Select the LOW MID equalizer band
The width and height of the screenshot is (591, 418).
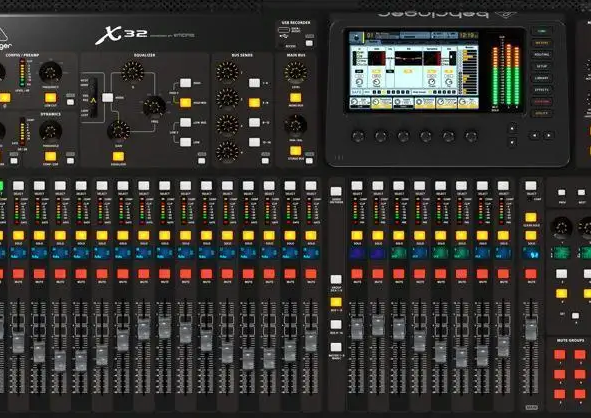[x=185, y=122]
